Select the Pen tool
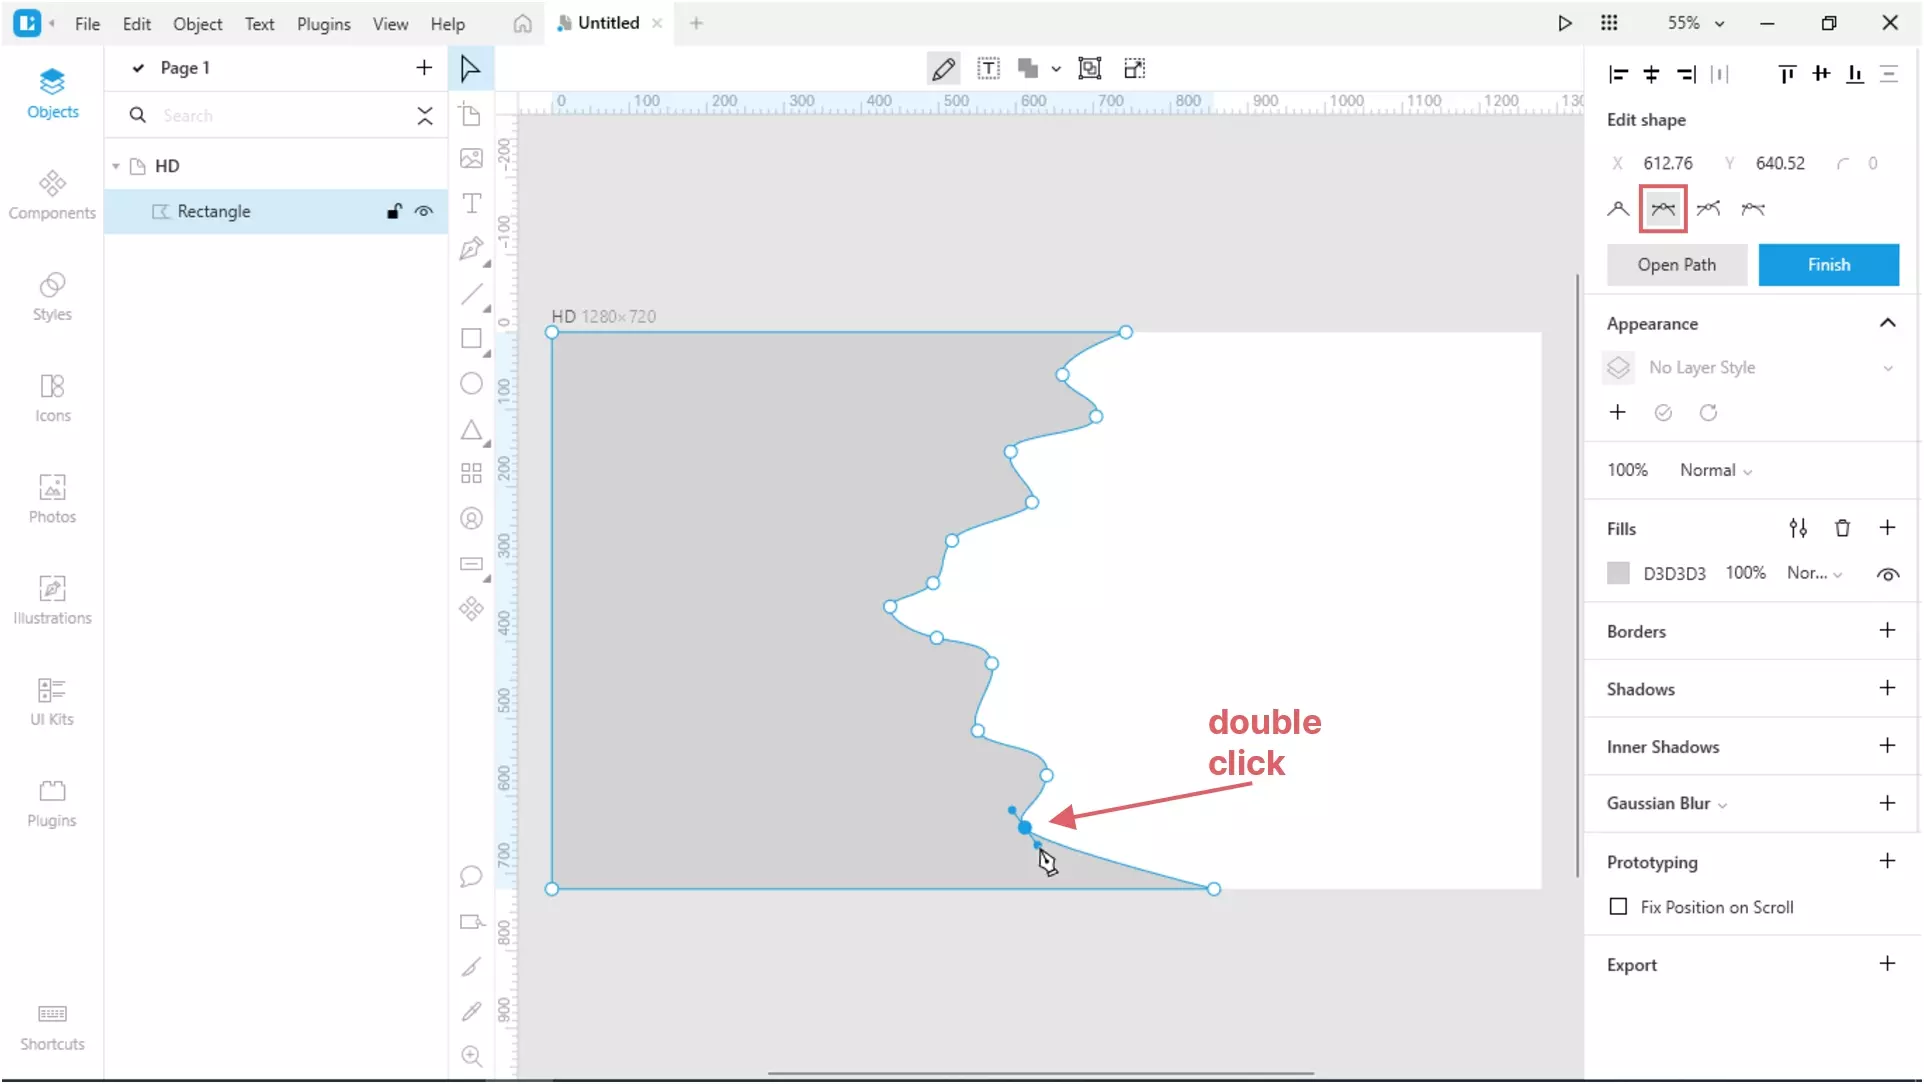This screenshot has width=1924, height=1084. pyautogui.click(x=471, y=248)
